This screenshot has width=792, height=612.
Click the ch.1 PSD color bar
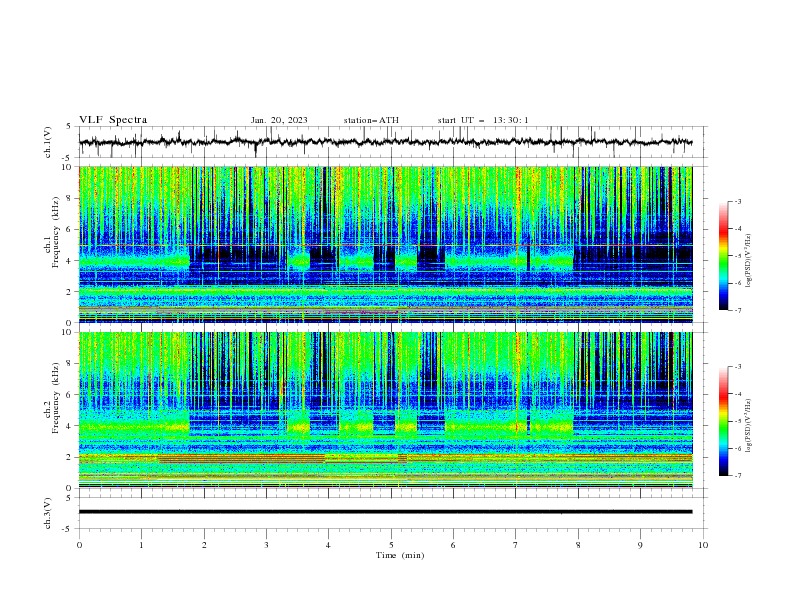(x=724, y=256)
